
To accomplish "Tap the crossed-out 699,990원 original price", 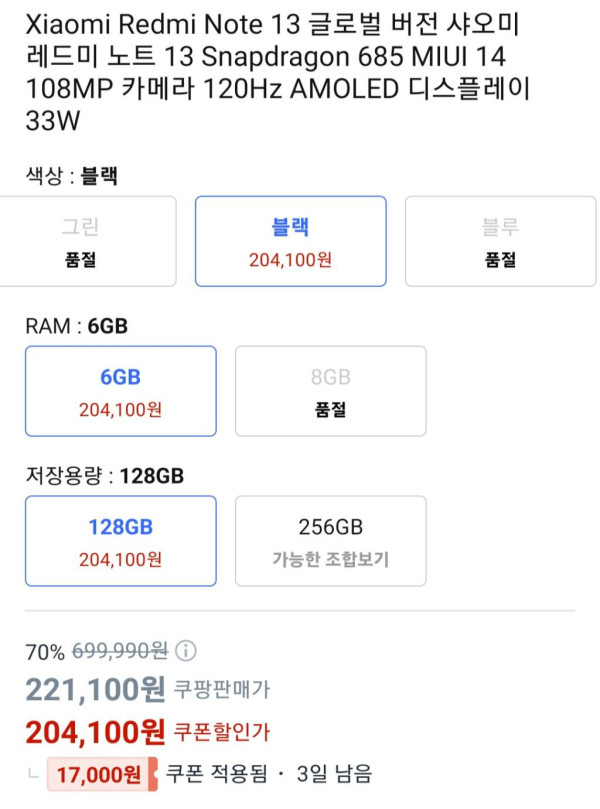I will click(119, 651).
